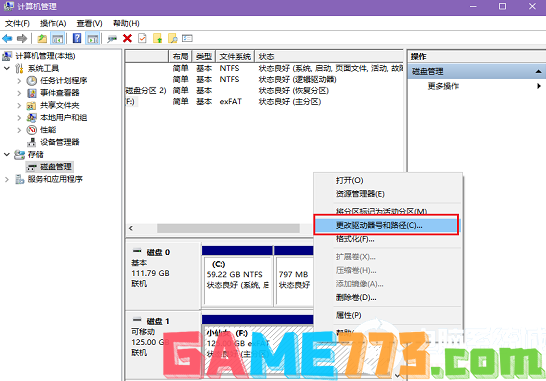The width and height of the screenshot is (546, 381).
Task: Collapse the 存储 node chevron
Action: [x=7, y=154]
